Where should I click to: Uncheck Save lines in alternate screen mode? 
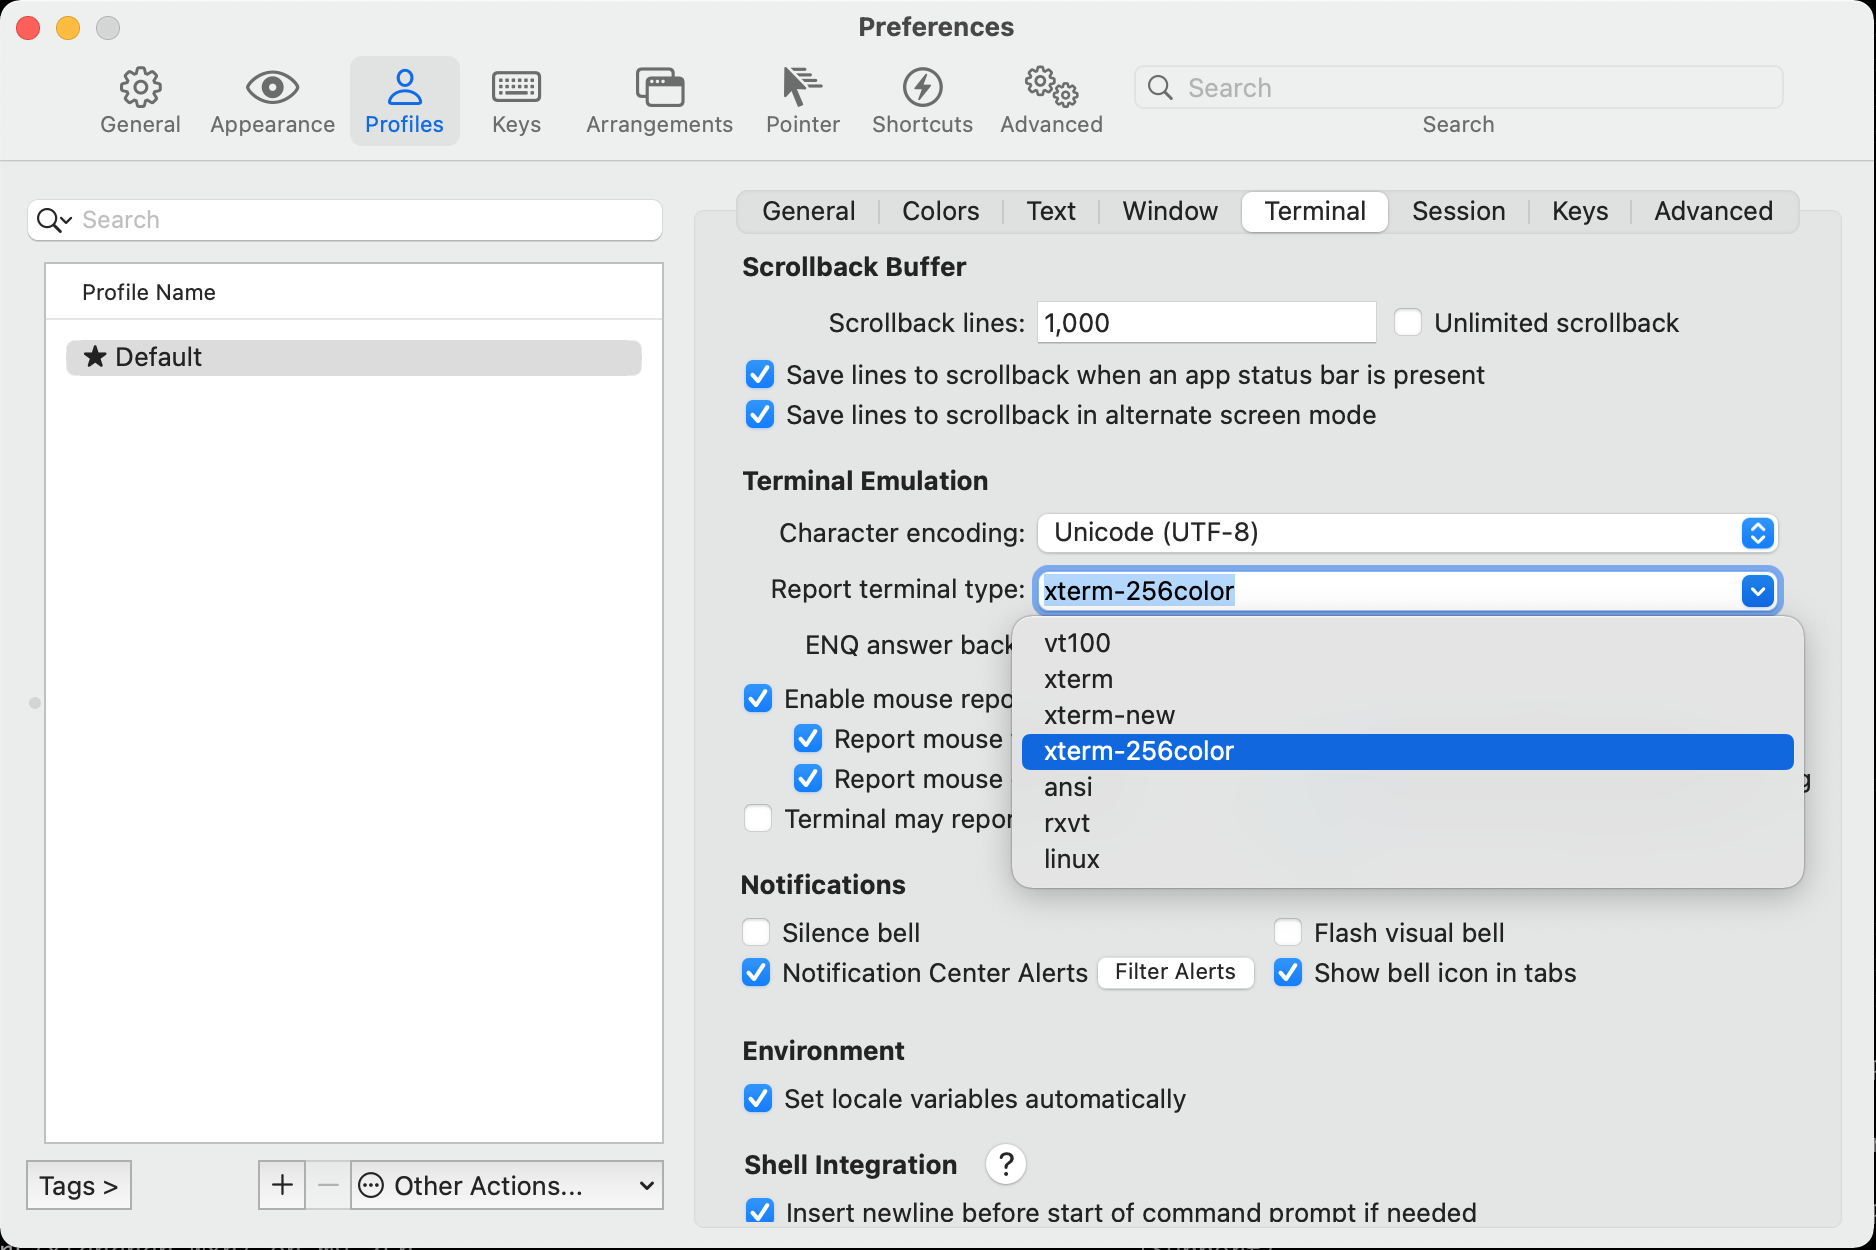(x=760, y=414)
